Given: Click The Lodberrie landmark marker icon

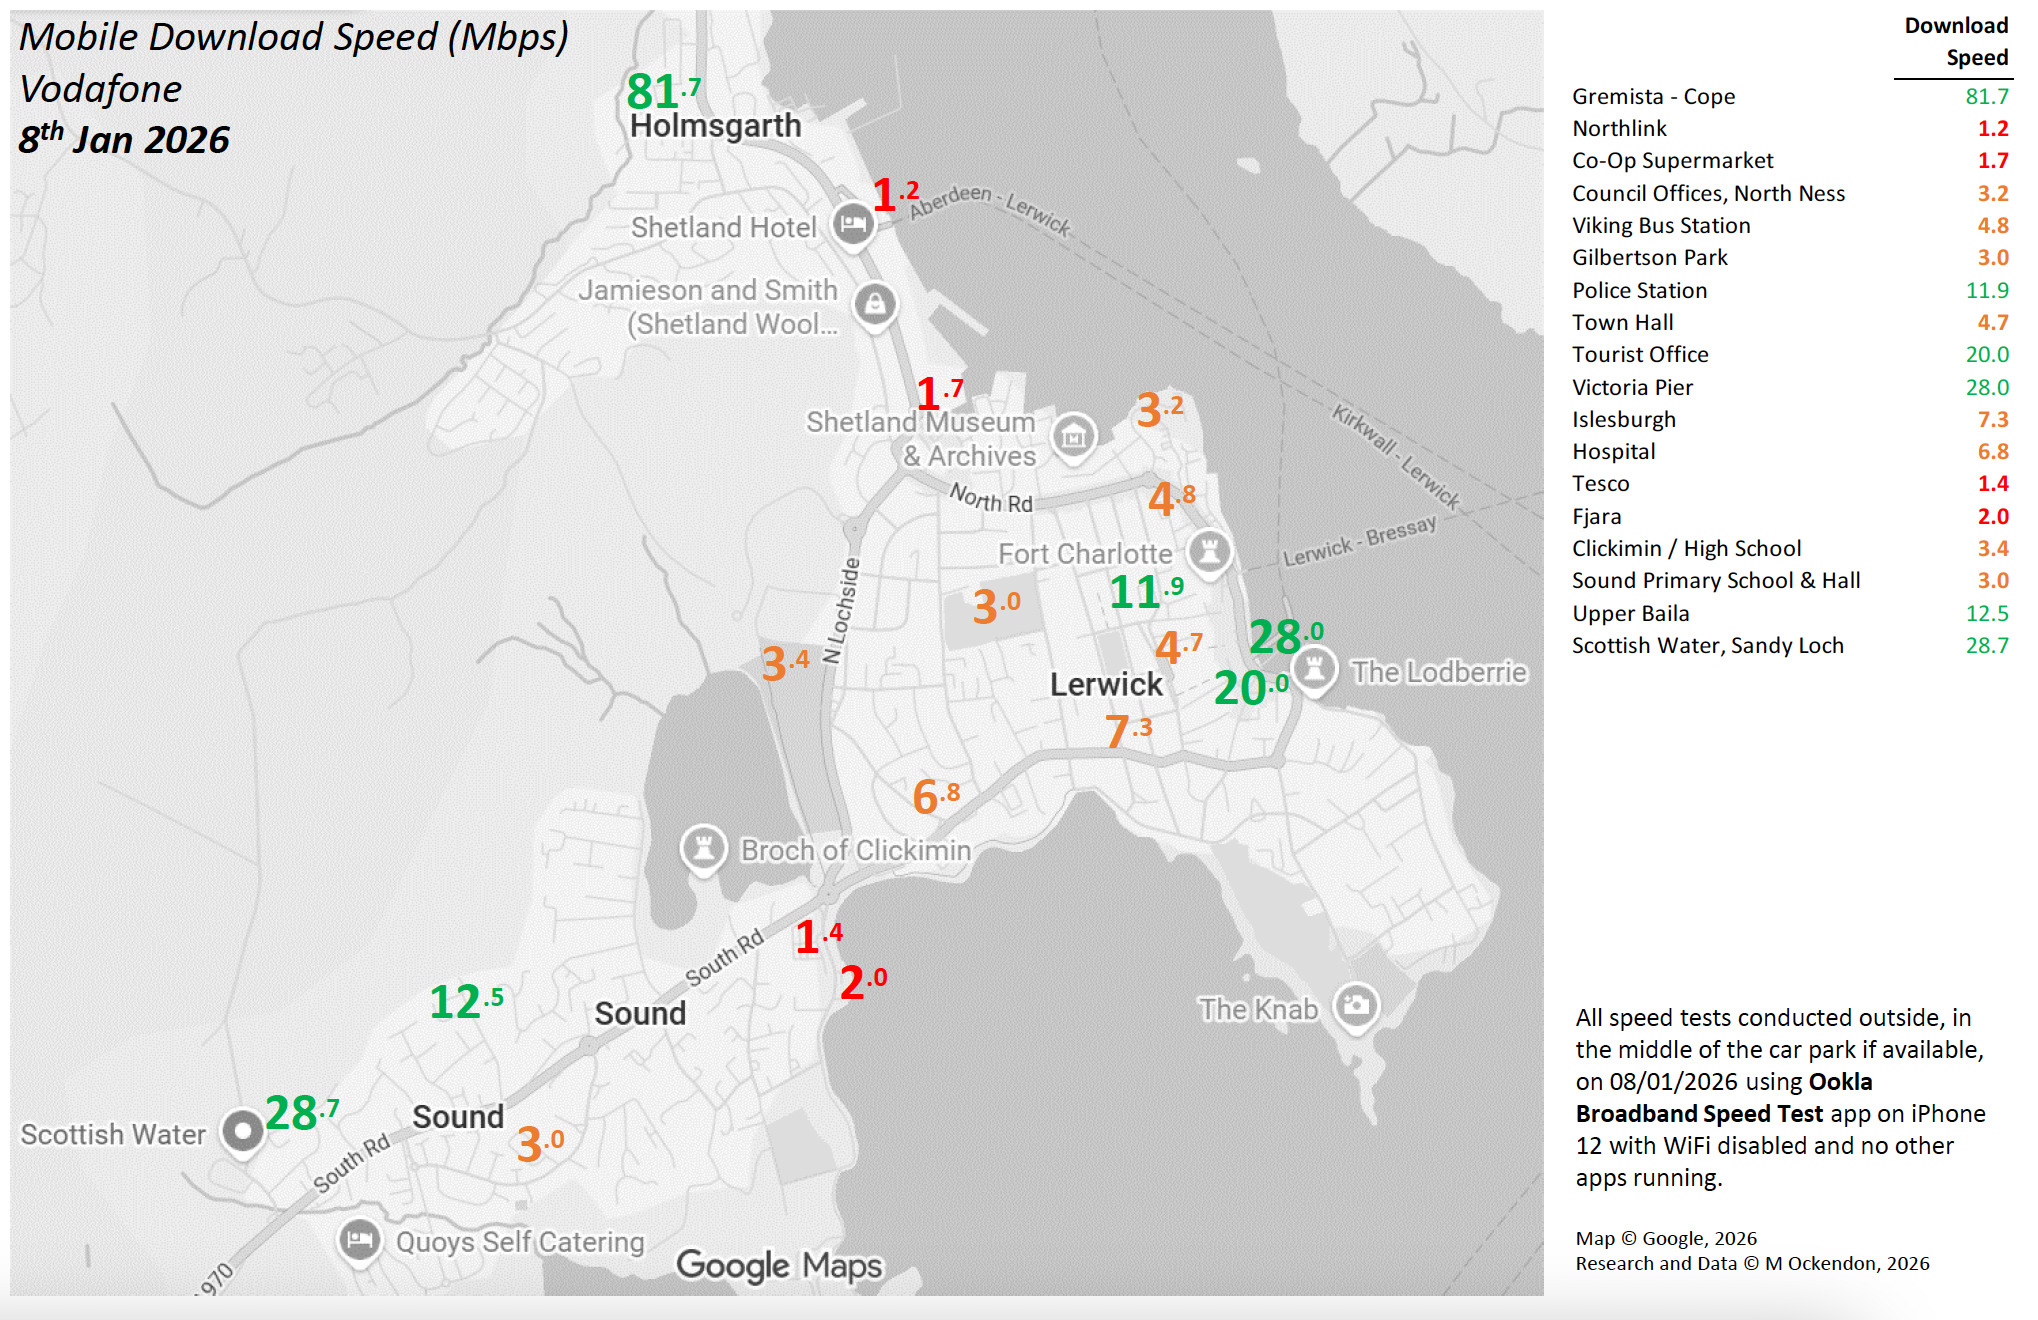Looking at the screenshot, I should 1315,669.
